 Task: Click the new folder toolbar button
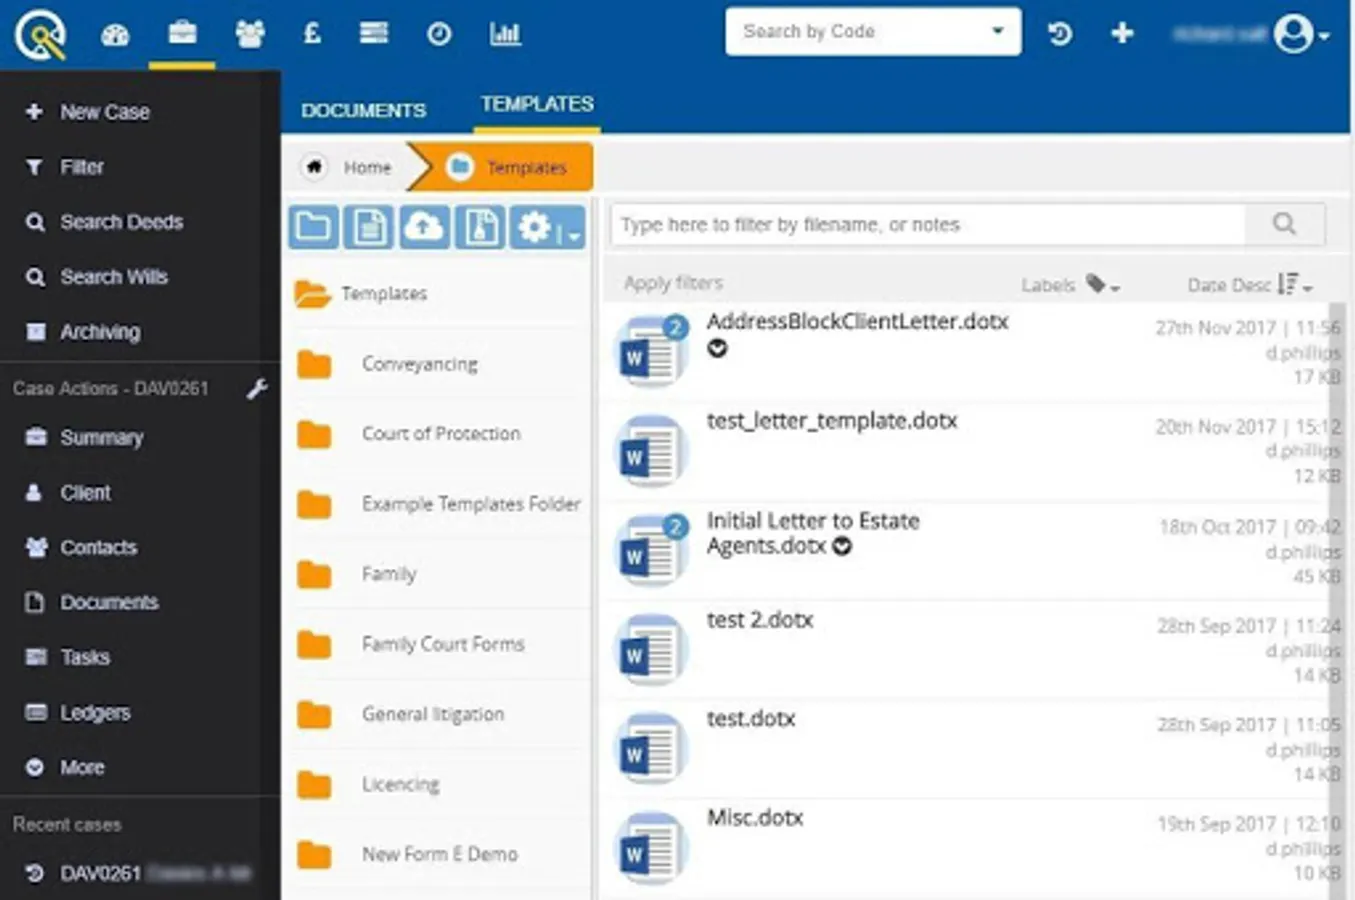coord(313,227)
